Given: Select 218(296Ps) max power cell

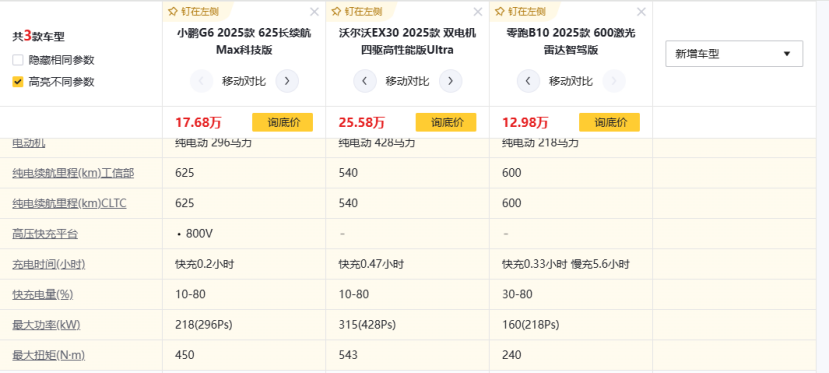Looking at the screenshot, I should [x=204, y=324].
